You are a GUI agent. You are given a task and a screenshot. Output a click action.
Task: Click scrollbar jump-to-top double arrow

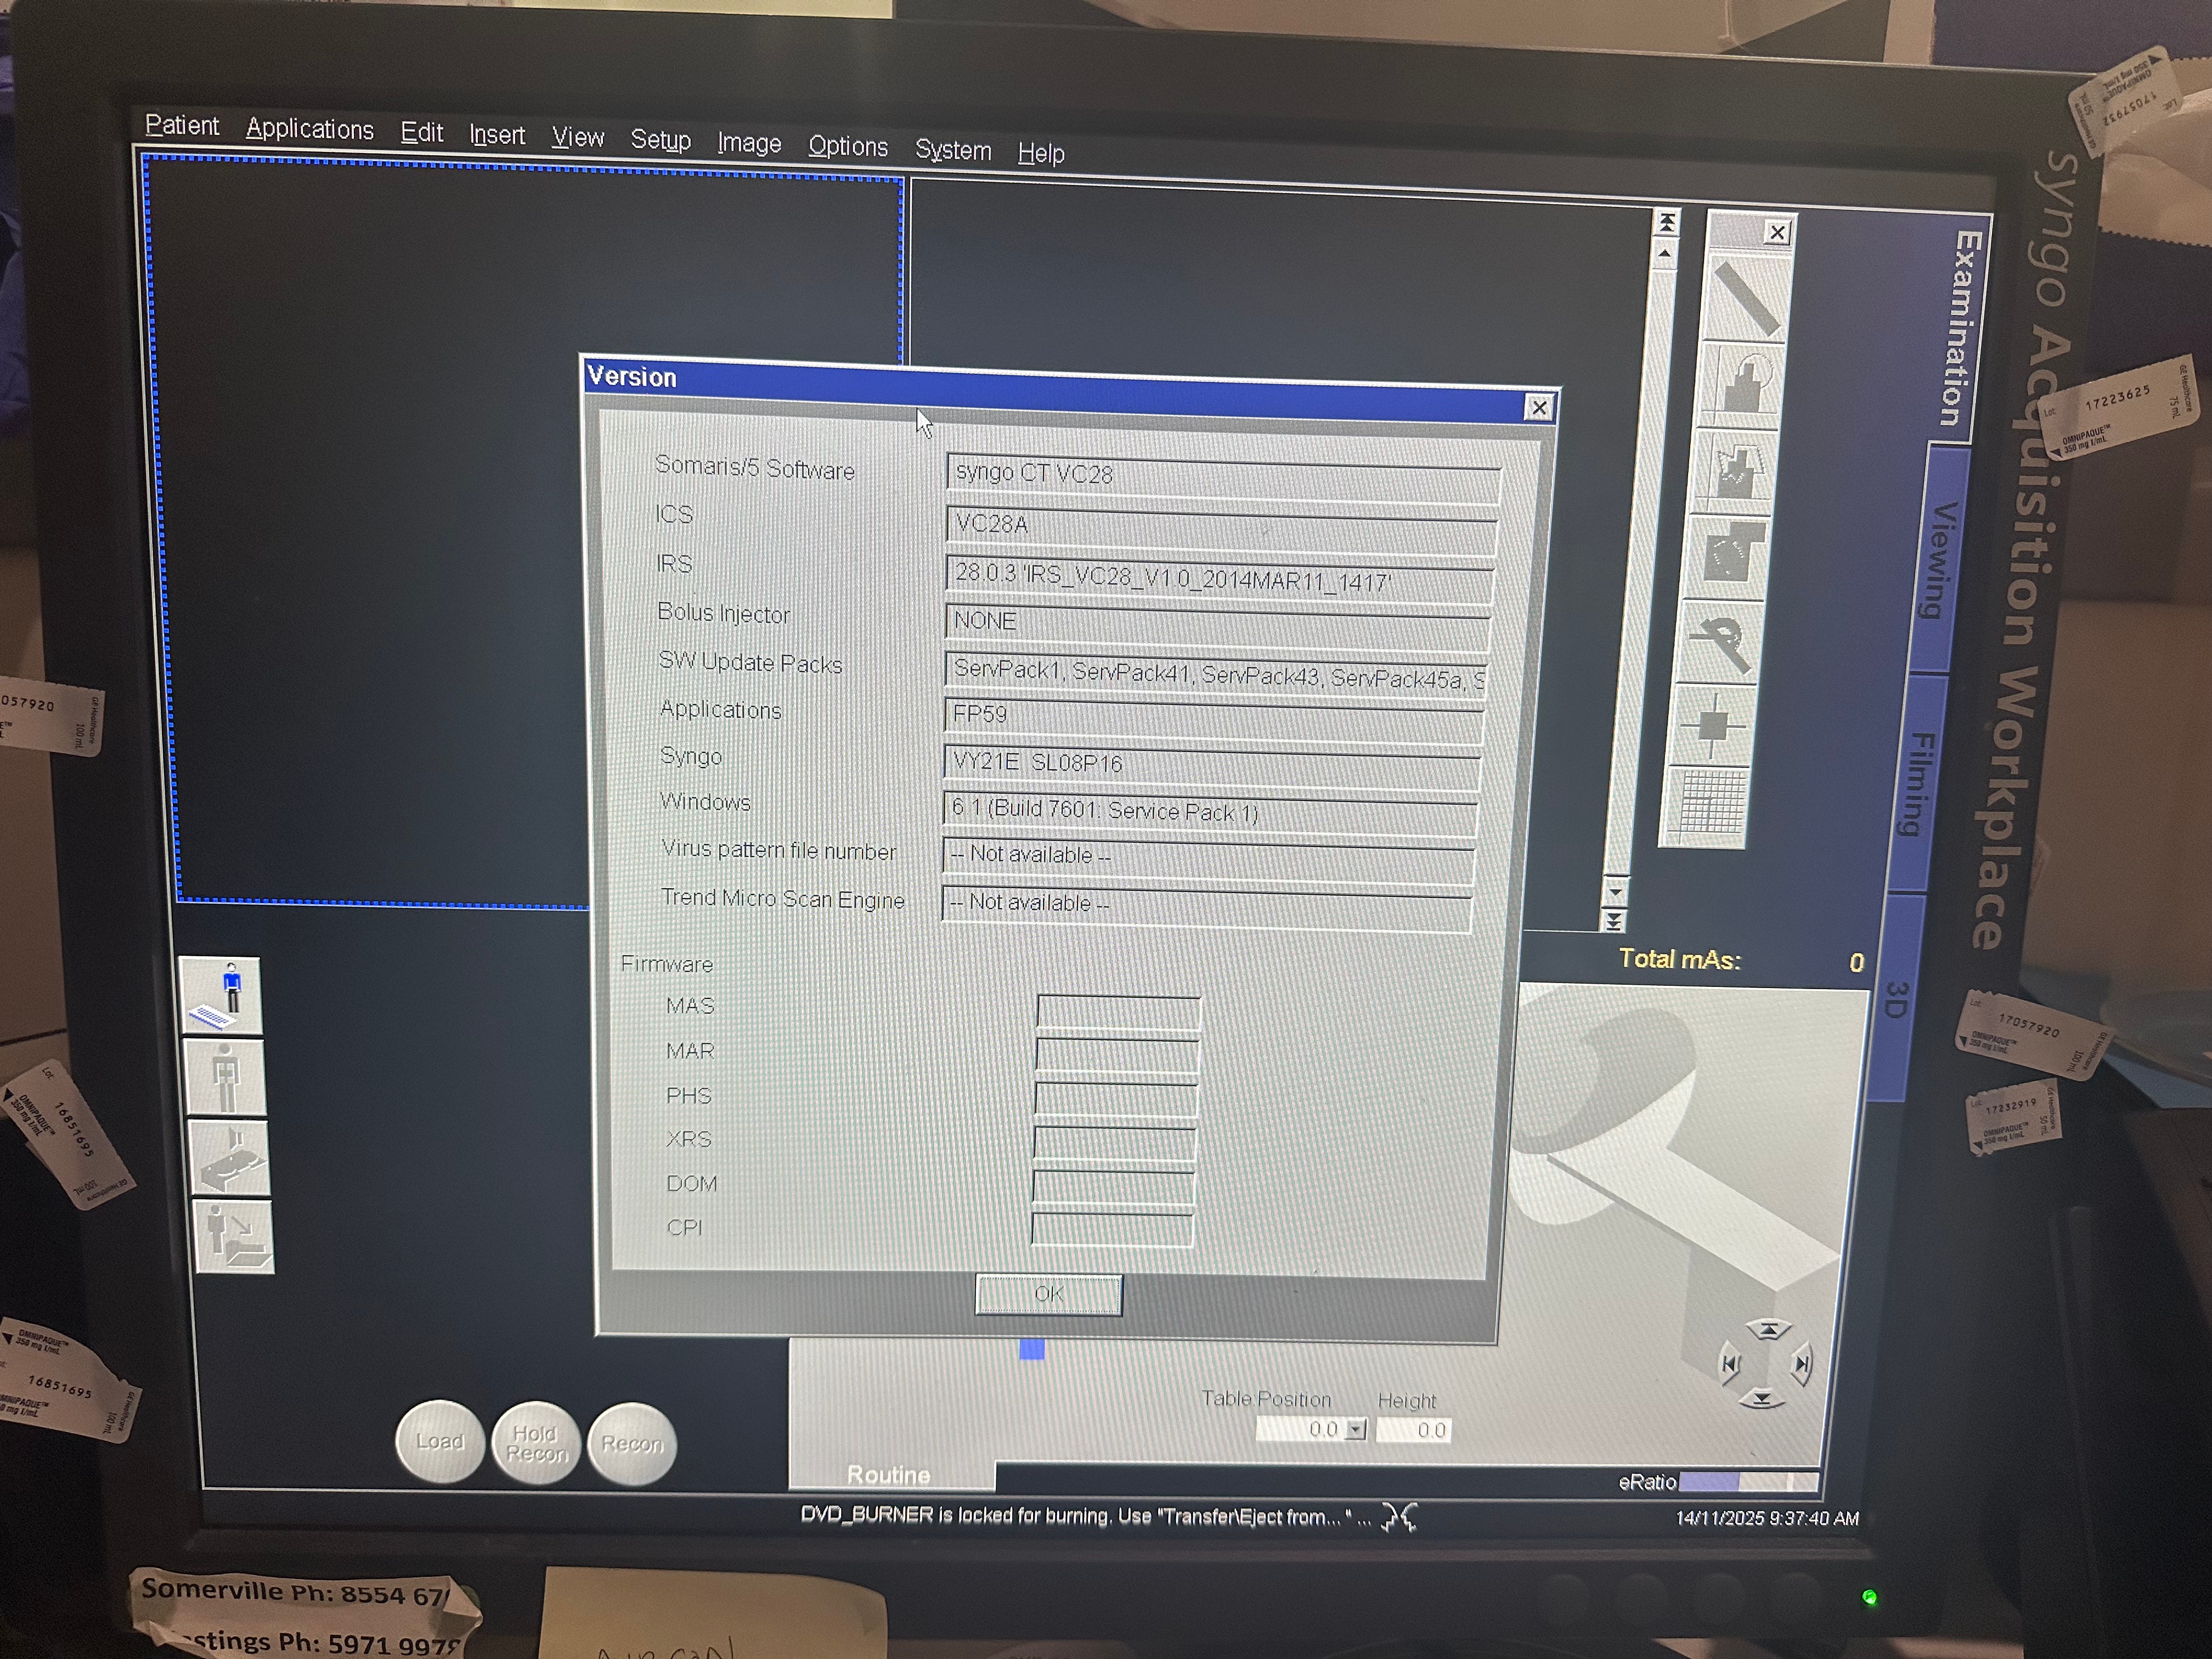coord(1667,222)
